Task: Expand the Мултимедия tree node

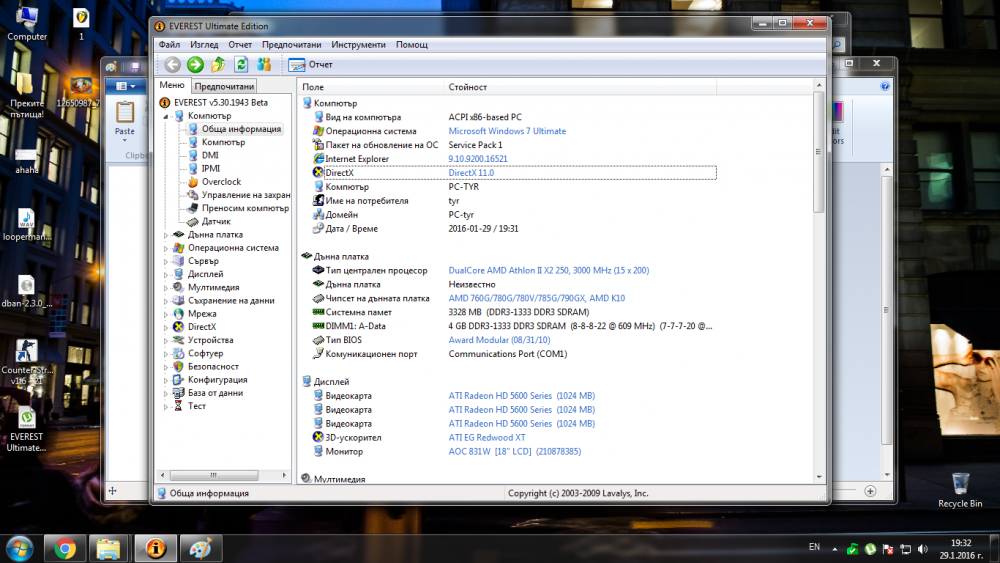Action: [x=166, y=288]
